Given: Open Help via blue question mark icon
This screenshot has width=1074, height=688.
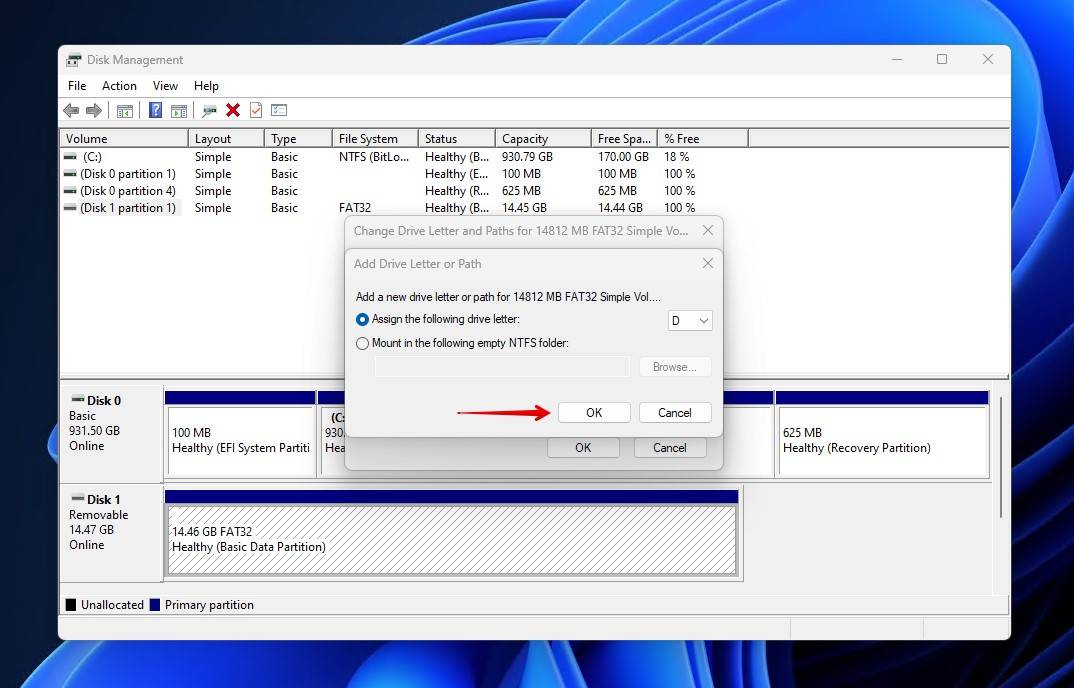Looking at the screenshot, I should 155,110.
